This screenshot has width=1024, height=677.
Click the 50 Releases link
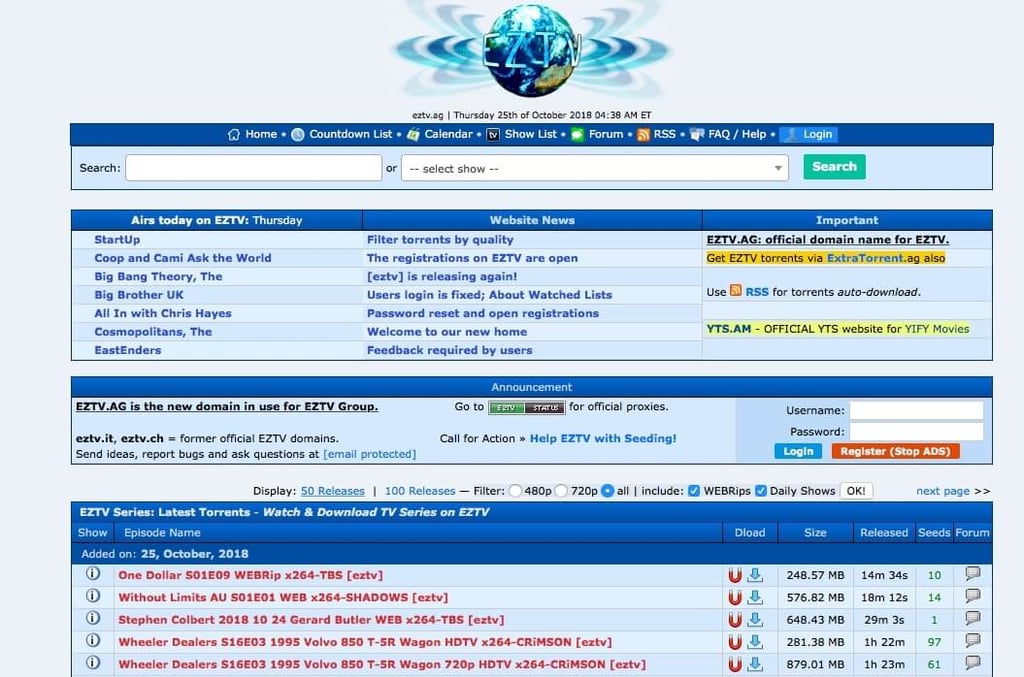coord(332,491)
